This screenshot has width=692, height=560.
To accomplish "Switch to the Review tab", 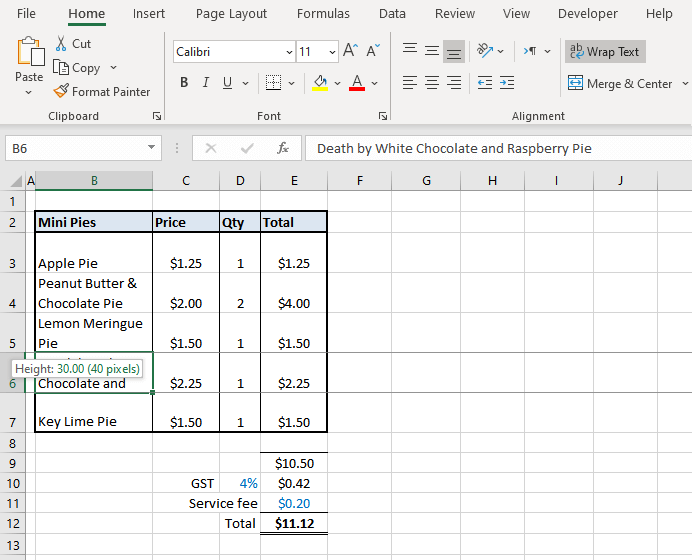I will tap(455, 13).
